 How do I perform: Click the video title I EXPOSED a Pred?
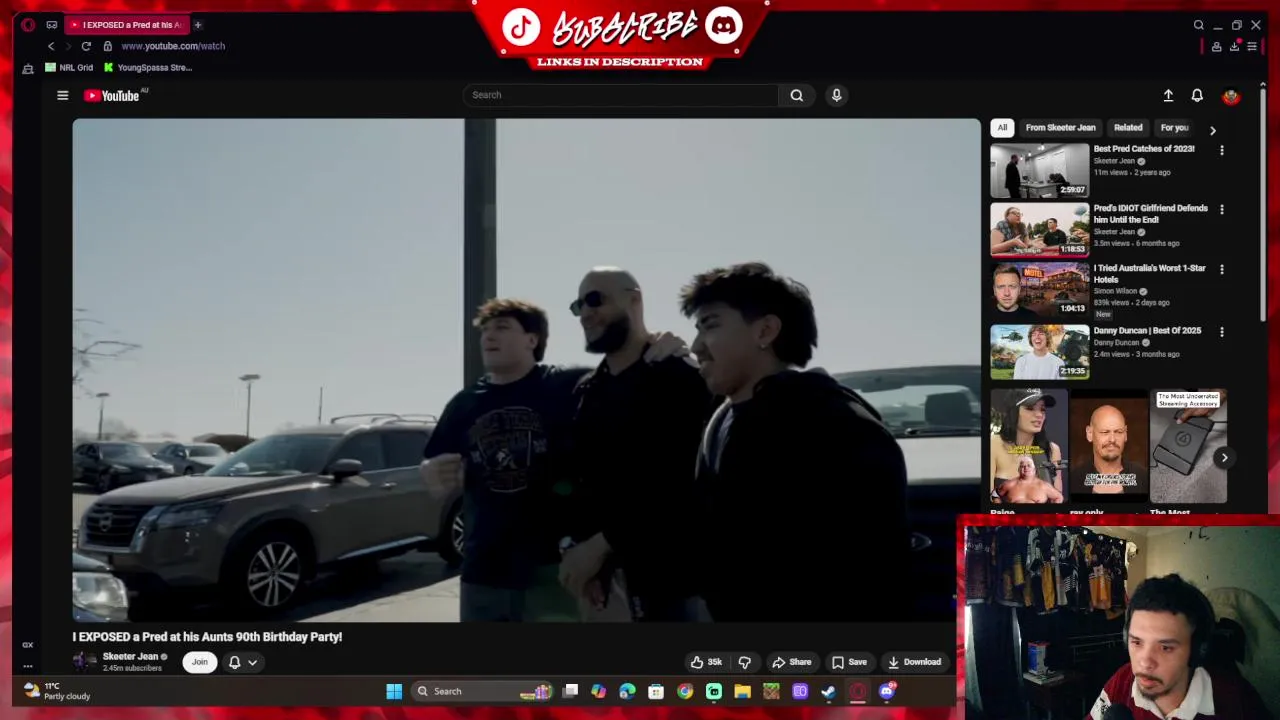(207, 637)
